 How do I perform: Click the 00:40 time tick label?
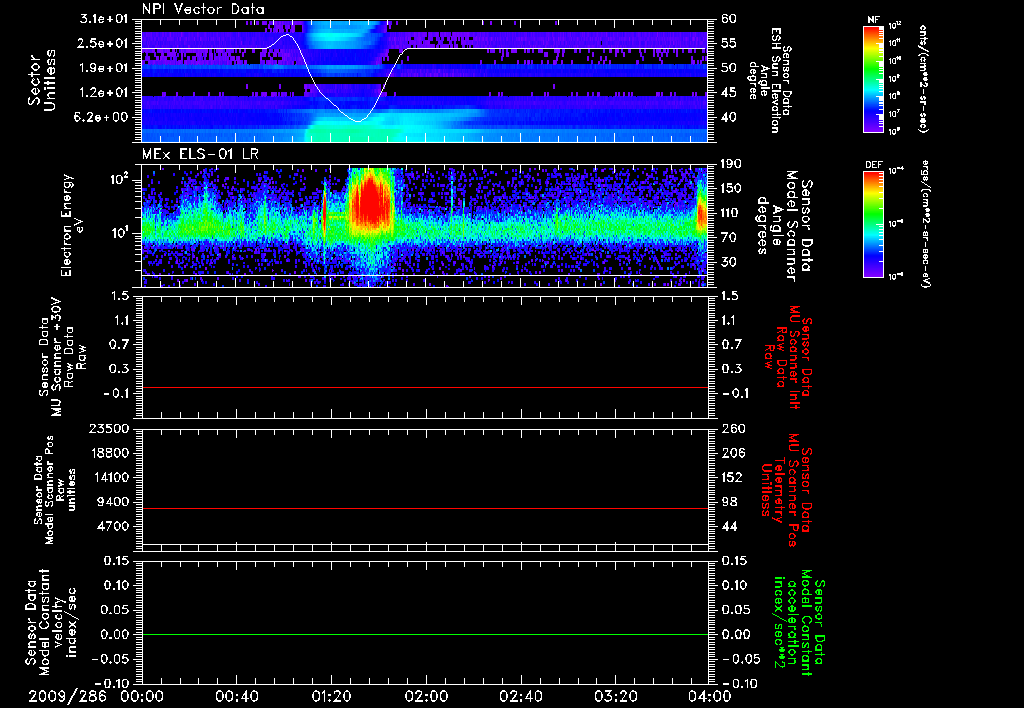click(236, 696)
